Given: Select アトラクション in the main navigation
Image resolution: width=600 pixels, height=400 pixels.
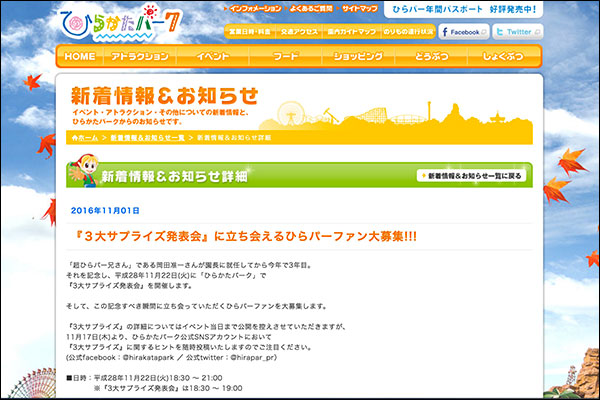Looking at the screenshot, I should 140,56.
